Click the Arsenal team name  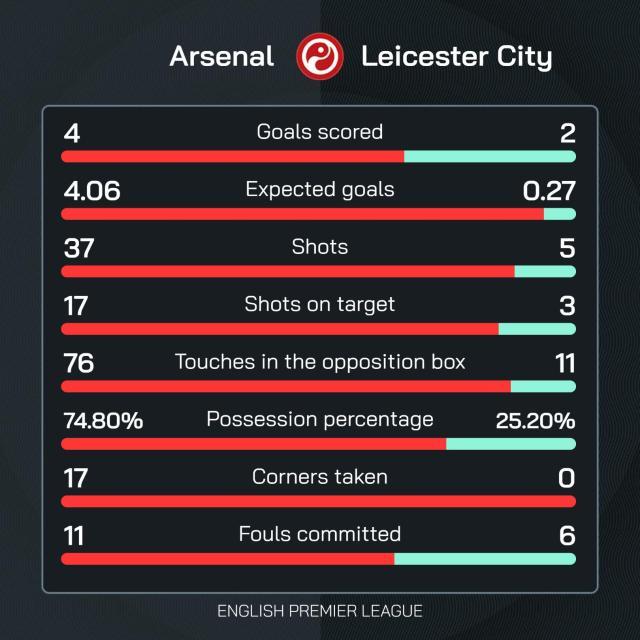[222, 57]
